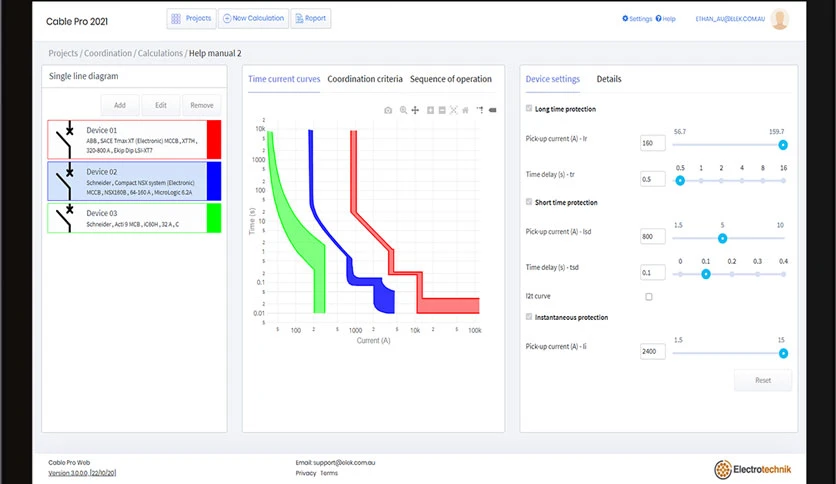The image size is (836, 484).
Task: Toggle spike lines icon in chart toolbar
Action: pyautogui.click(x=480, y=110)
